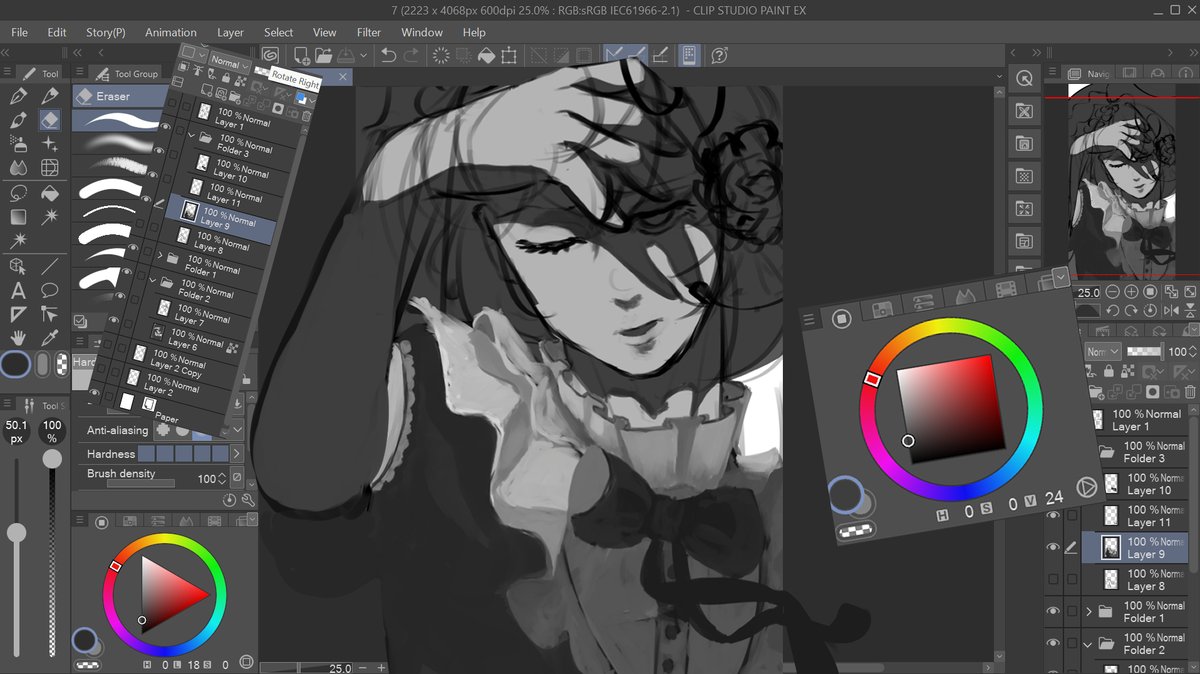Click the brush size vertical slider handle
The height and width of the screenshot is (674, 1200).
point(17,534)
